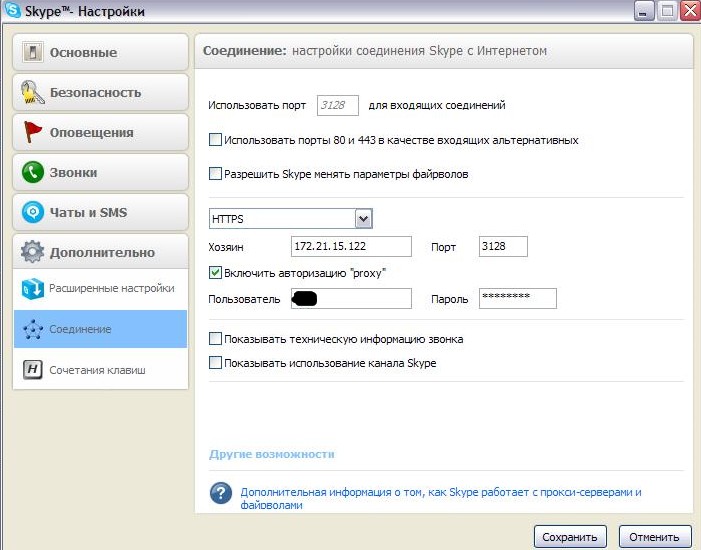The height and width of the screenshot is (550, 701).
Task: Click the Сочетания клавиш keyboard icon
Action: pos(32,370)
